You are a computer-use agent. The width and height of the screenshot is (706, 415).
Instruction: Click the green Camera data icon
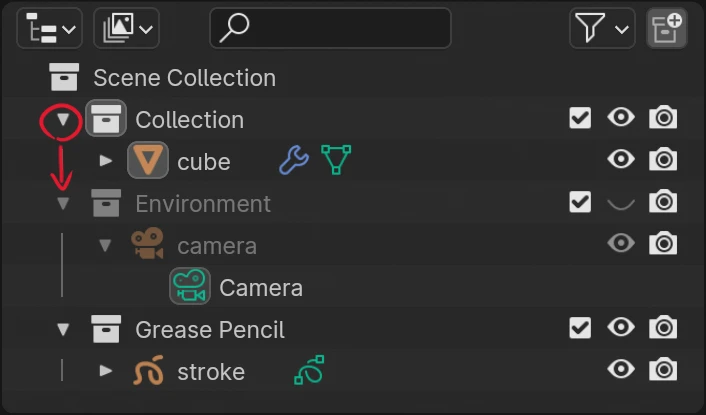189,287
